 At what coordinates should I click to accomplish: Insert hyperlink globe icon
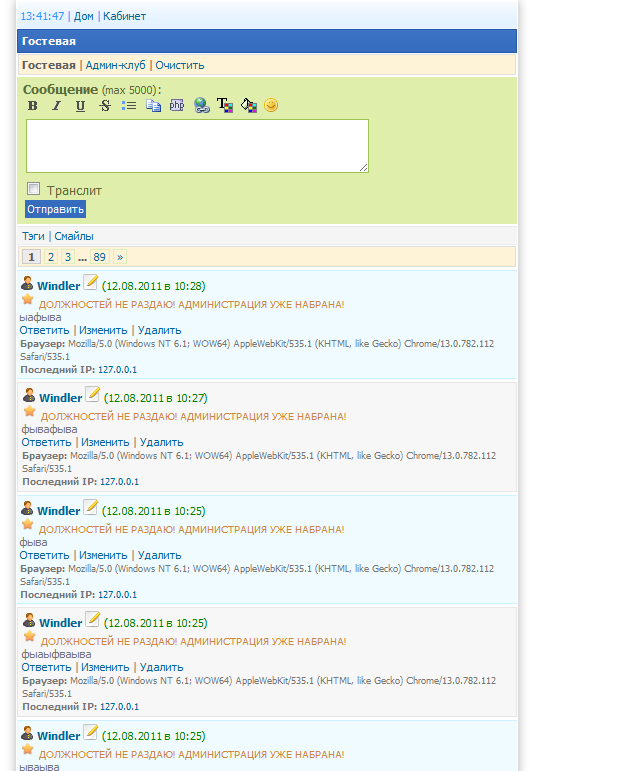point(202,105)
